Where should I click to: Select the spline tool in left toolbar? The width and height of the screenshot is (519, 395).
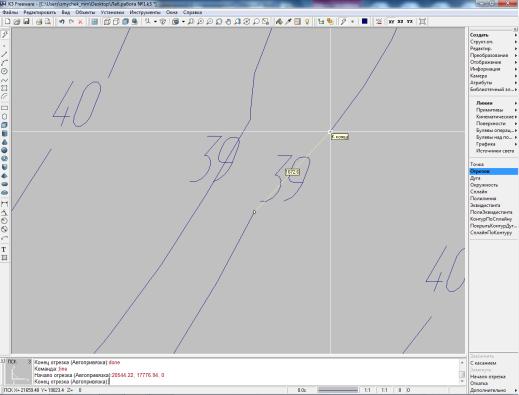coord(4,80)
